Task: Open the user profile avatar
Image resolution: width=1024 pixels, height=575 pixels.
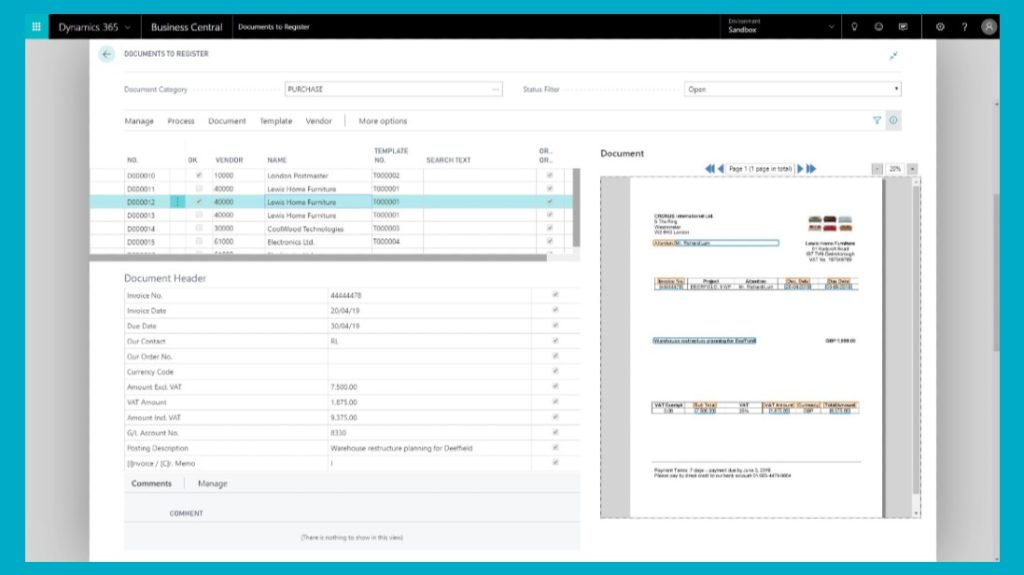Action: pos(989,27)
